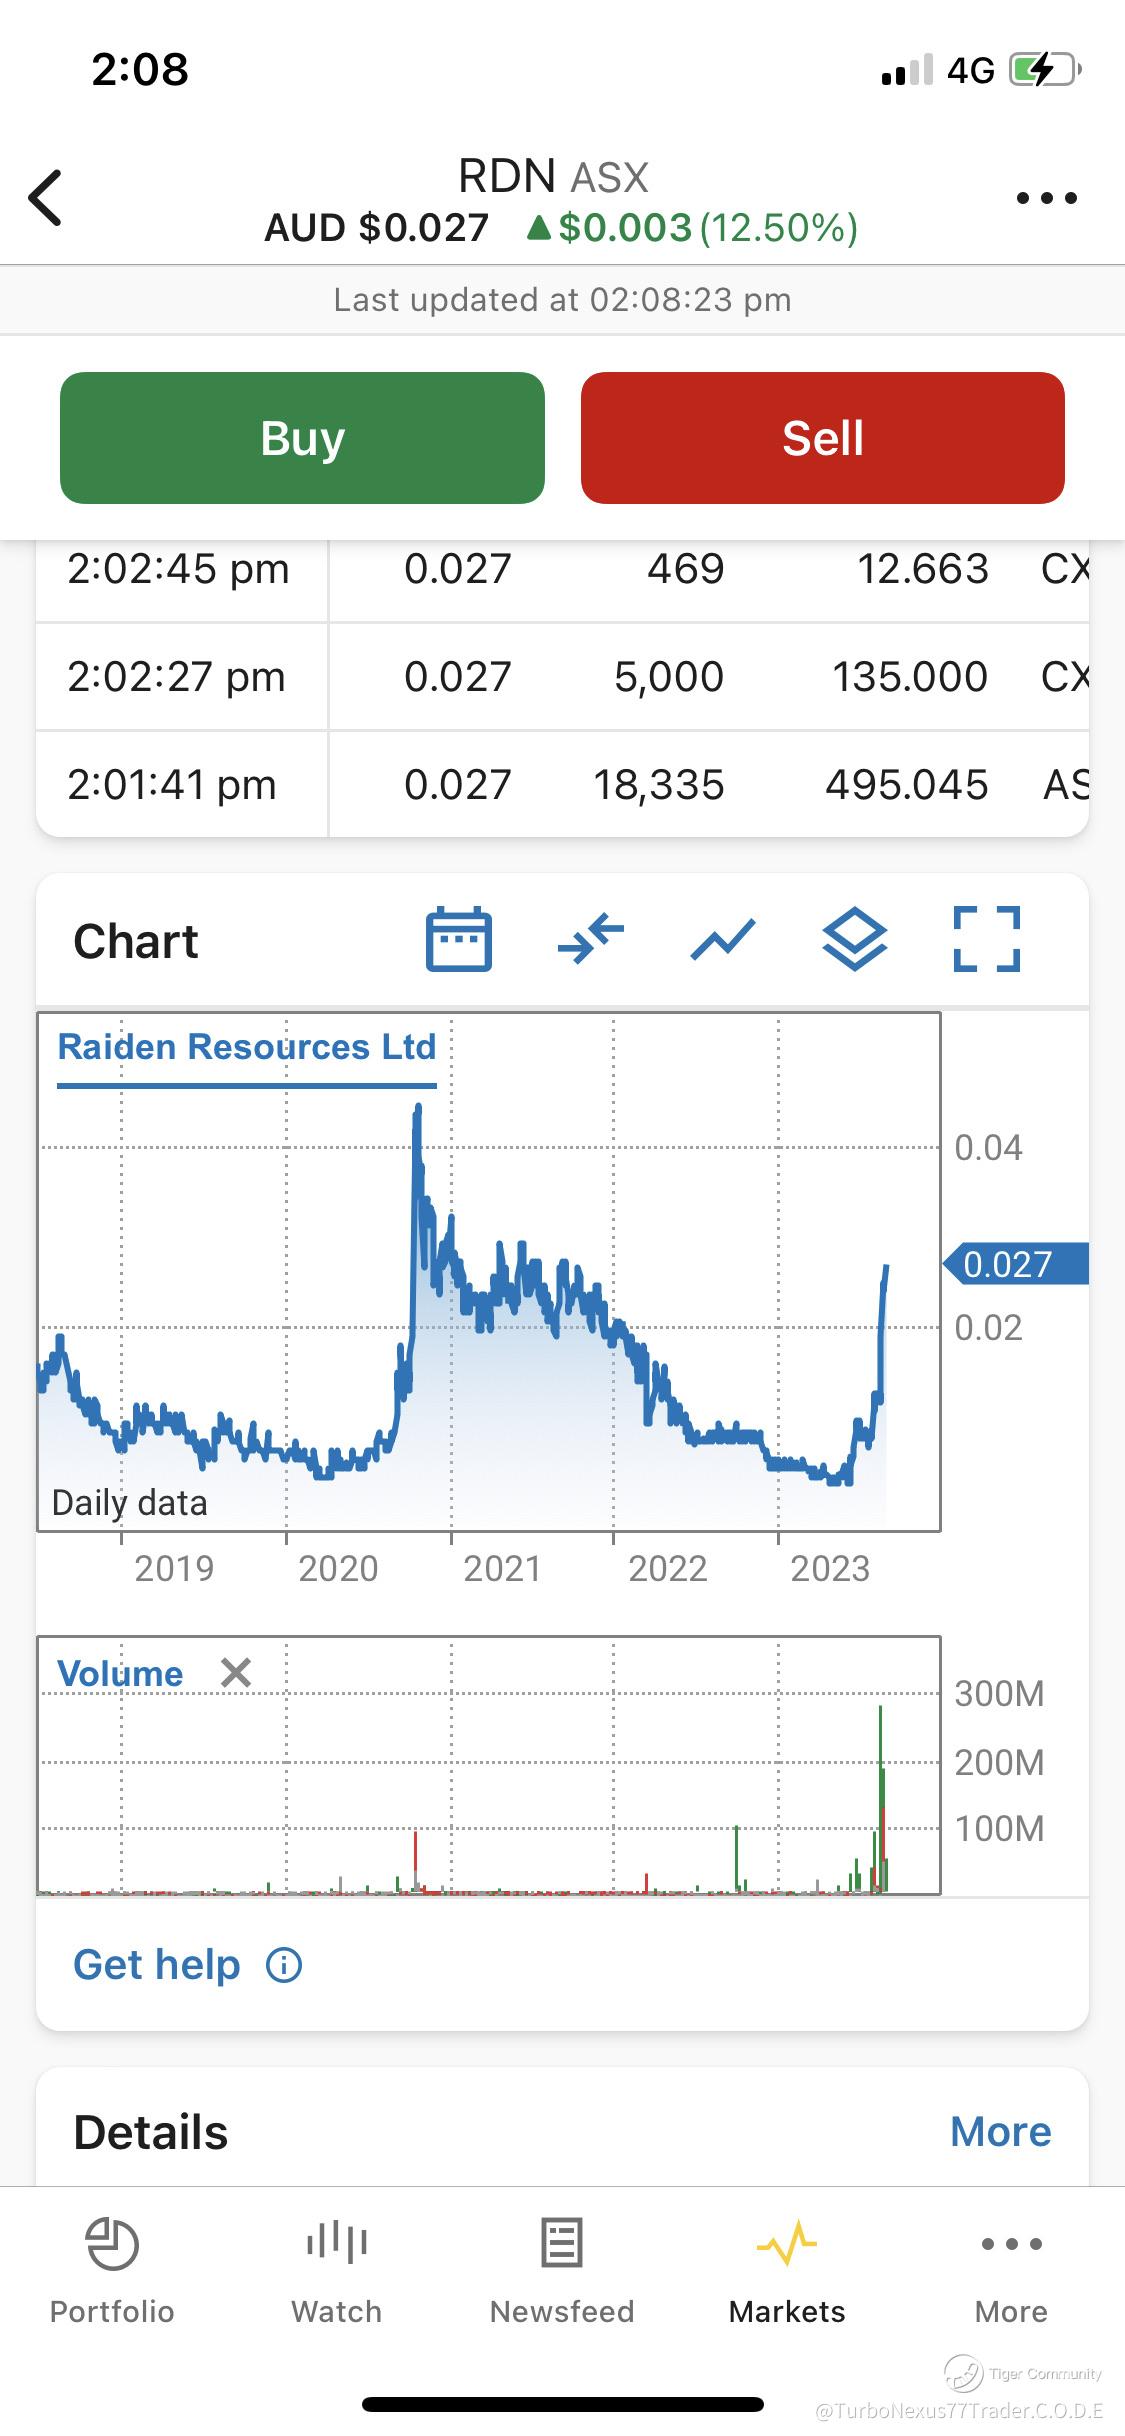The width and height of the screenshot is (1125, 2436).
Task: Tap the tallest green volume bar in 2023
Action: point(880,1798)
